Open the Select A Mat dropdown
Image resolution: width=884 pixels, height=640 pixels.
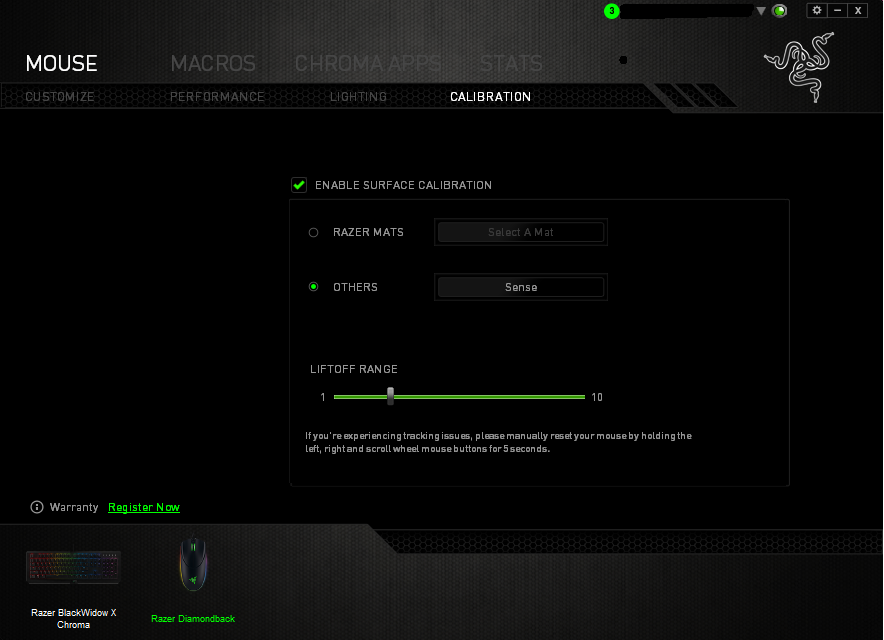[x=521, y=232]
